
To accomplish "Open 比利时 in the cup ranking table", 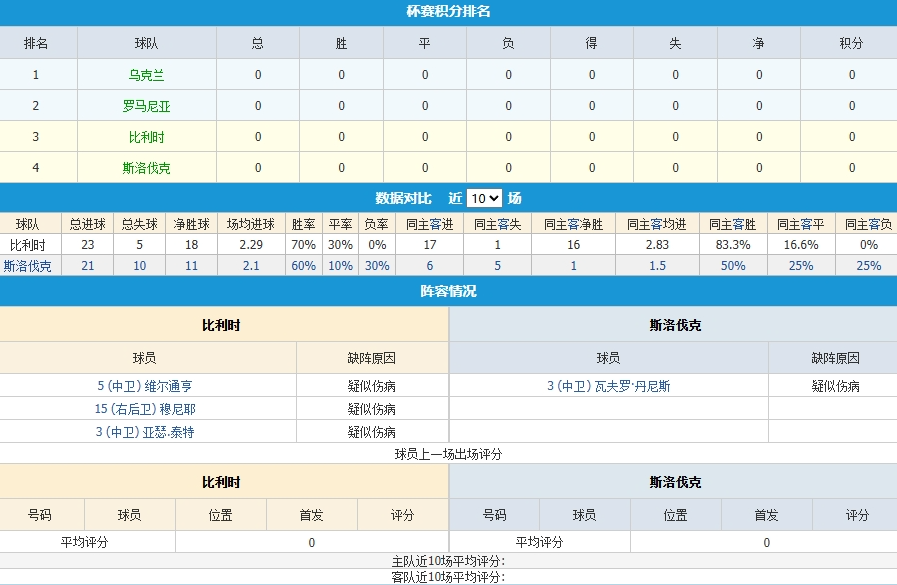I will [146, 137].
